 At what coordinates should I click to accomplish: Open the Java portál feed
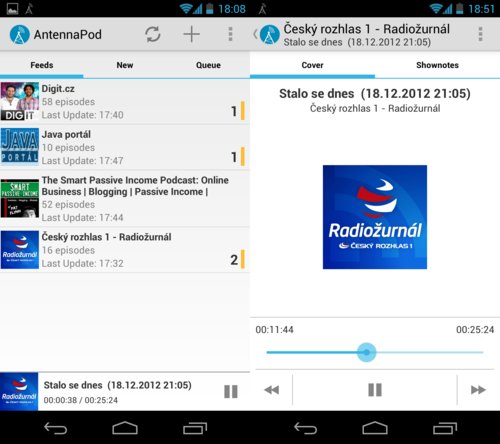coord(125,147)
